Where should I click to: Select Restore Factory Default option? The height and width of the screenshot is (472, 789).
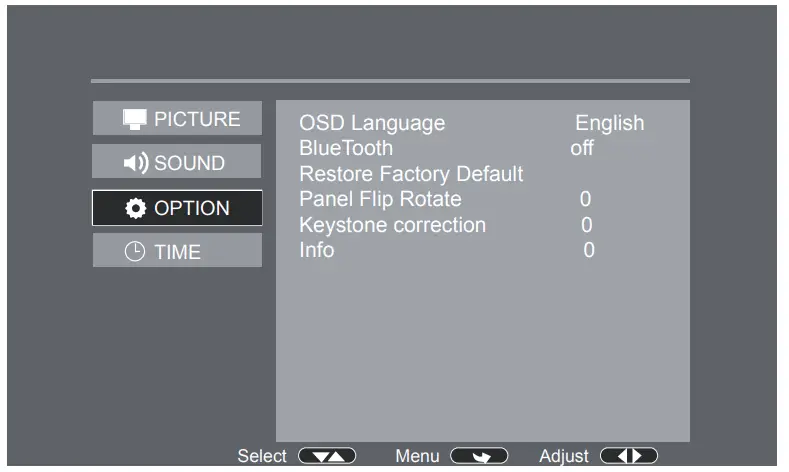411,174
